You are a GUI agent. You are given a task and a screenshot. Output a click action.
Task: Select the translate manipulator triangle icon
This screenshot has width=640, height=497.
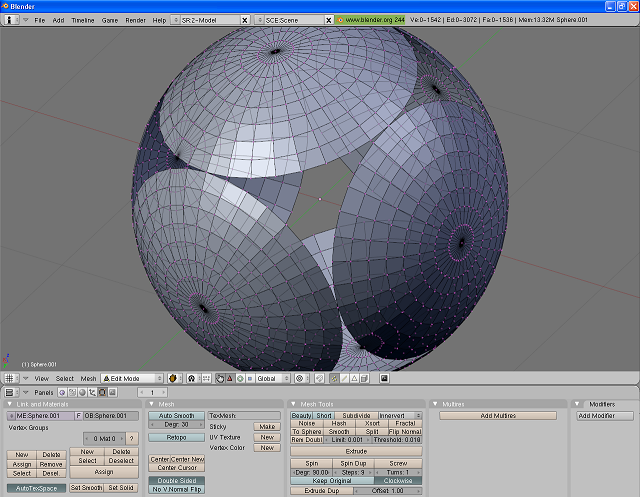pyautogui.click(x=230, y=378)
